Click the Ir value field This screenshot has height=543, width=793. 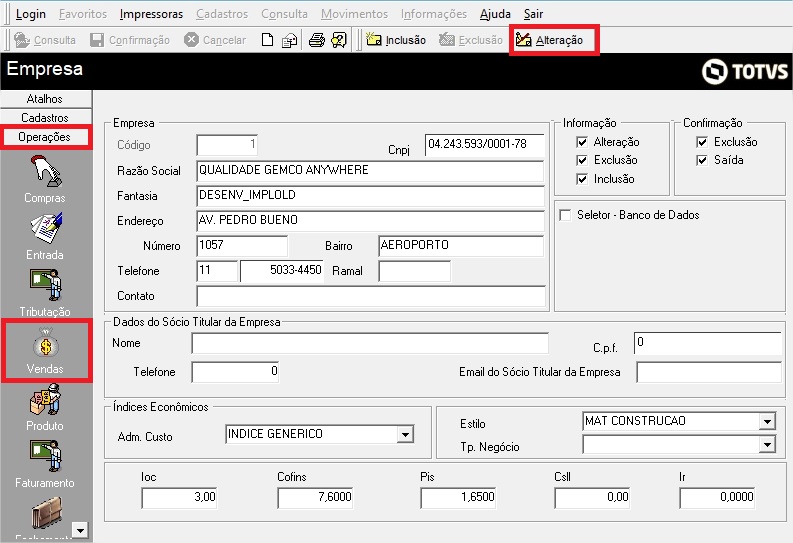717,498
